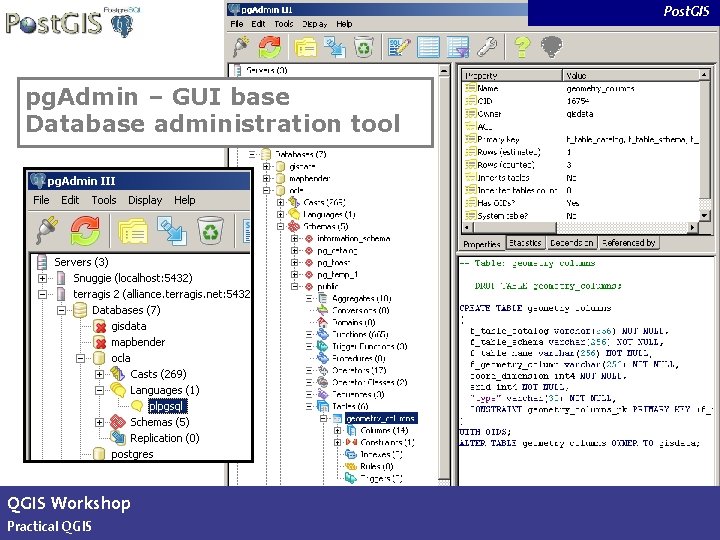Click the refresh icon in large pgAdmin toolbar
Image resolution: width=720 pixels, height=540 pixels.
coord(270,46)
